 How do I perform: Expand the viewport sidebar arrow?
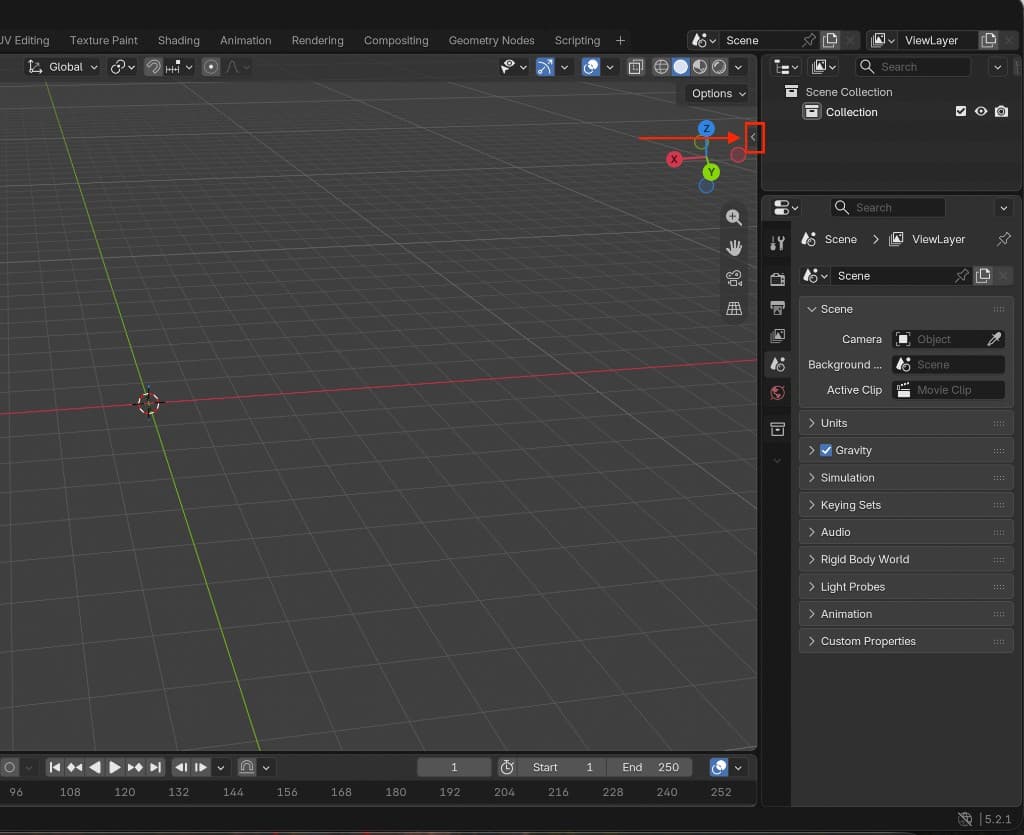(x=753, y=137)
